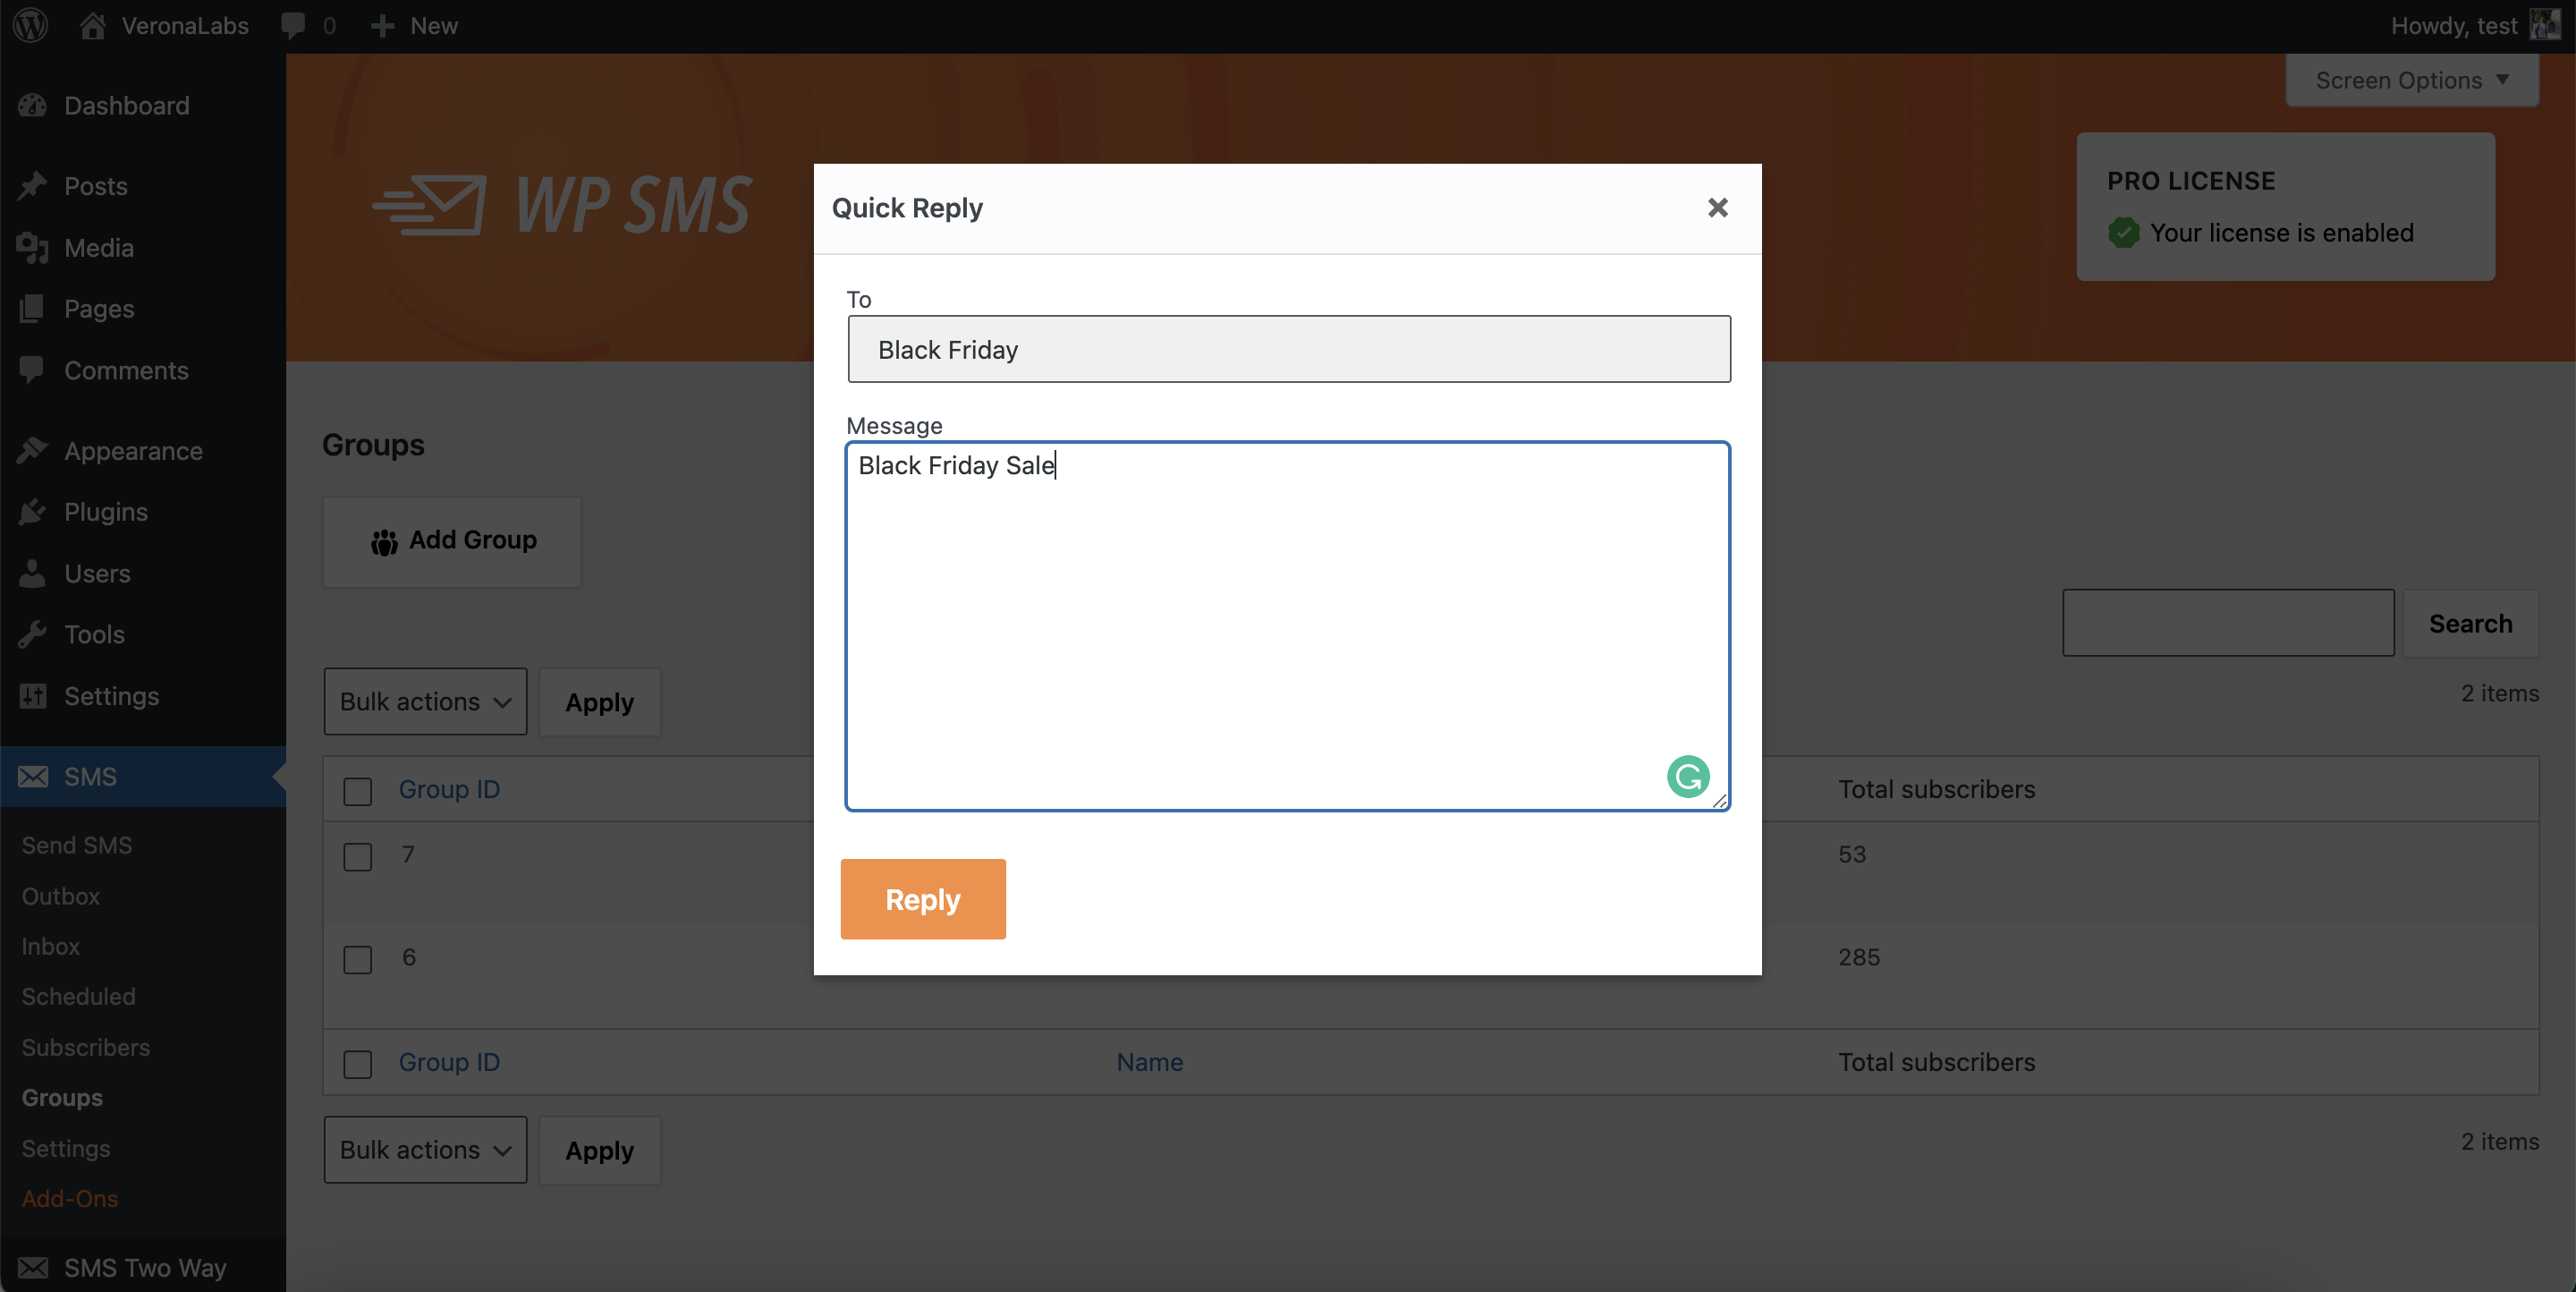
Task: Open Add-Ons submenu item
Action: pyautogui.click(x=70, y=1198)
